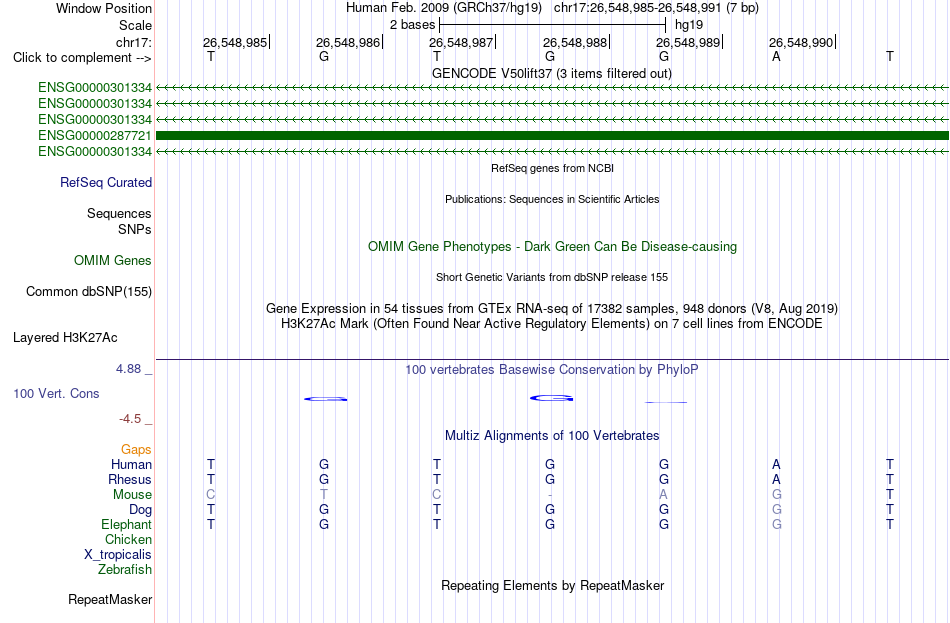Select the Mouse species label
The height and width of the screenshot is (623, 950).
132,495
